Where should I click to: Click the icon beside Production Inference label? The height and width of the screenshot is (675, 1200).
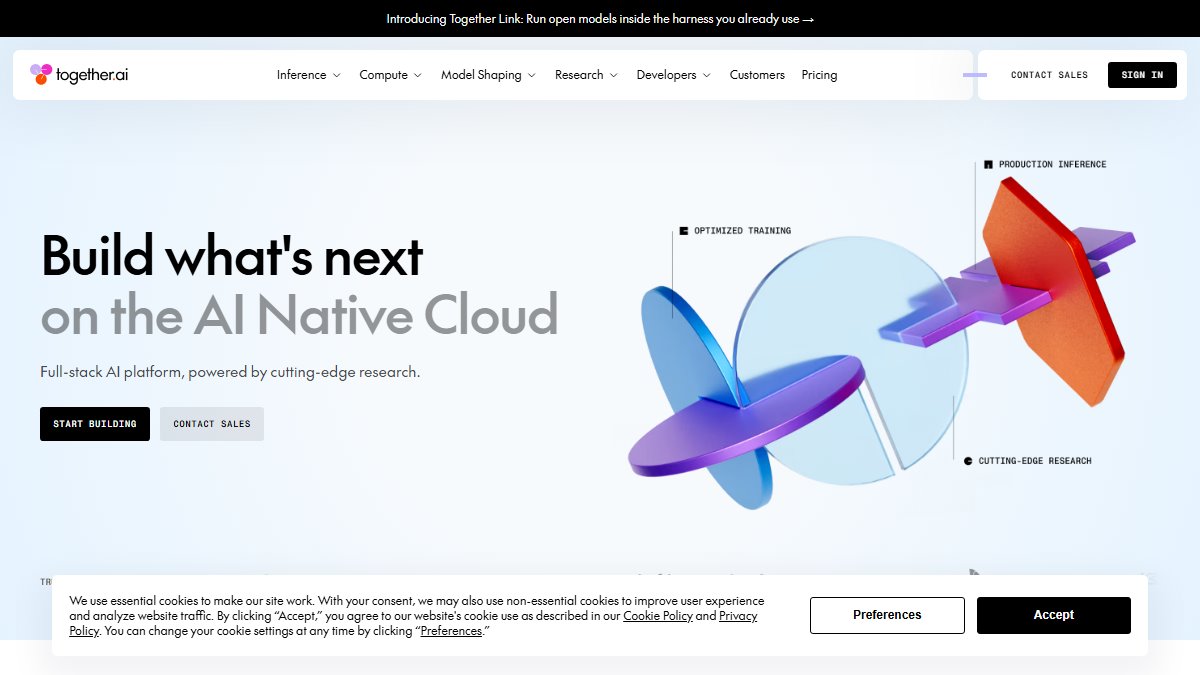tap(988, 164)
